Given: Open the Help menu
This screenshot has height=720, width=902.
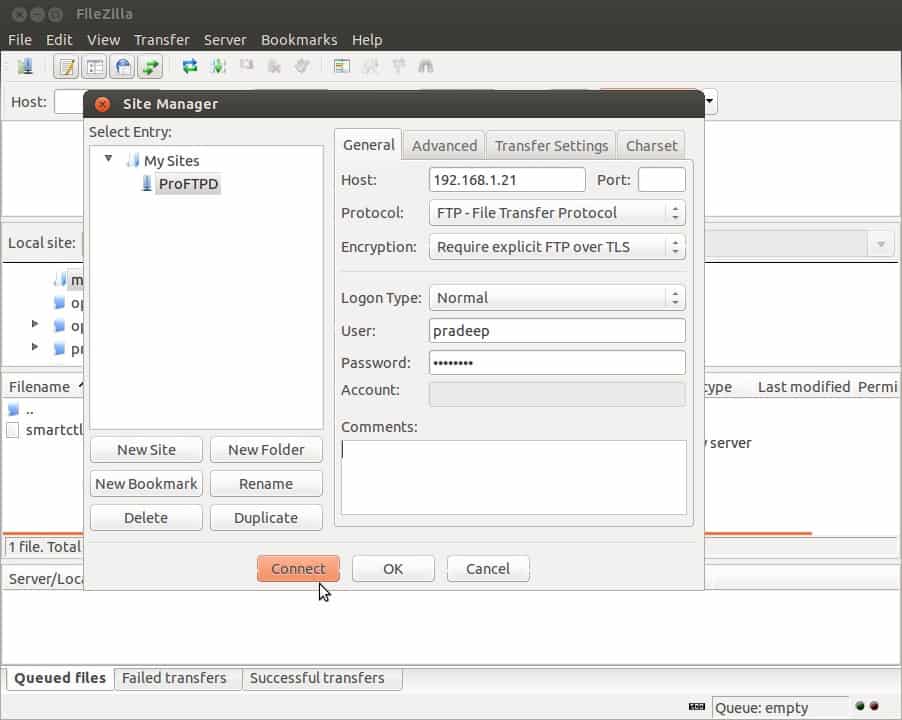Looking at the screenshot, I should point(367,40).
